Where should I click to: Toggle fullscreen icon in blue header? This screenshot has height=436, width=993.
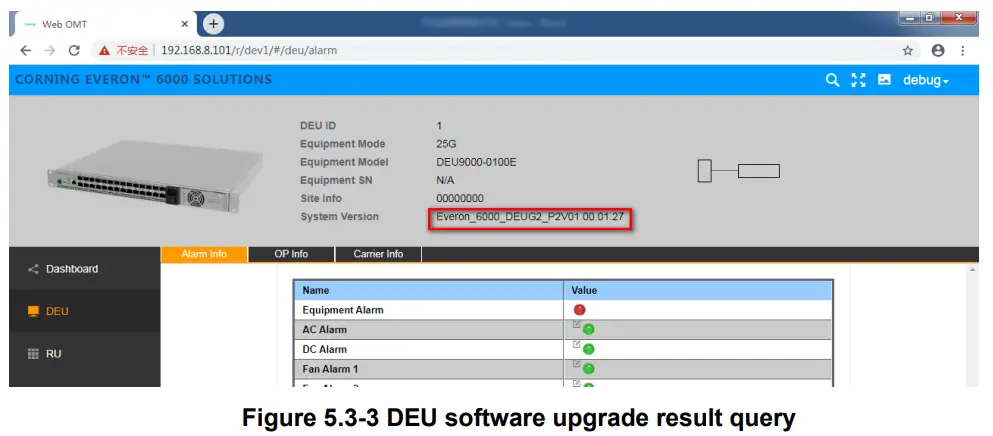(x=858, y=80)
